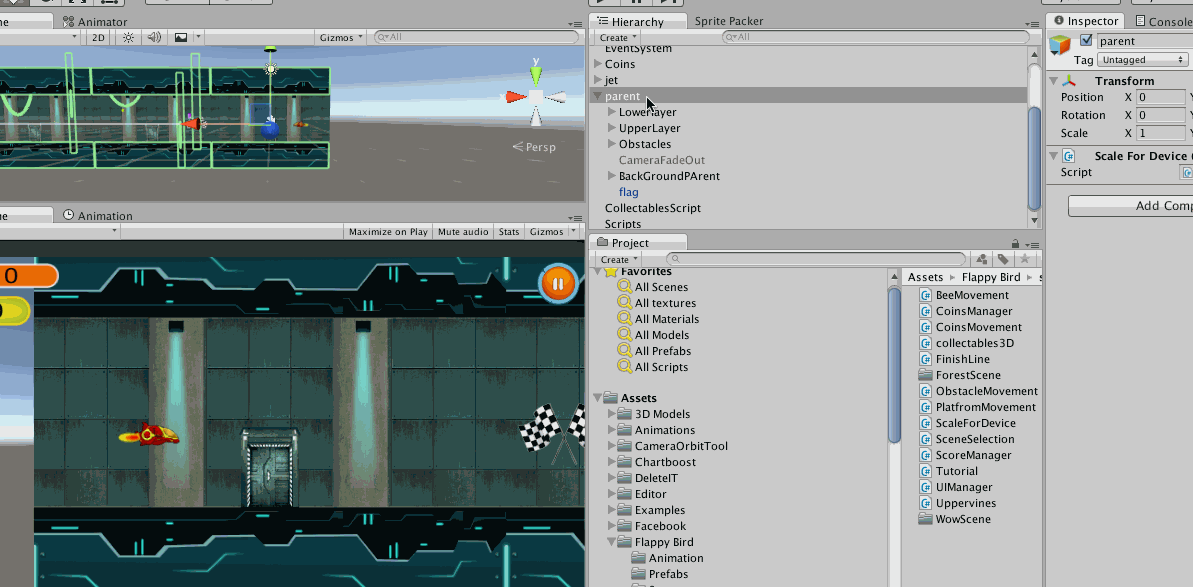Click Assets breadcrumb in Project
The height and width of the screenshot is (587, 1193).
click(924, 278)
